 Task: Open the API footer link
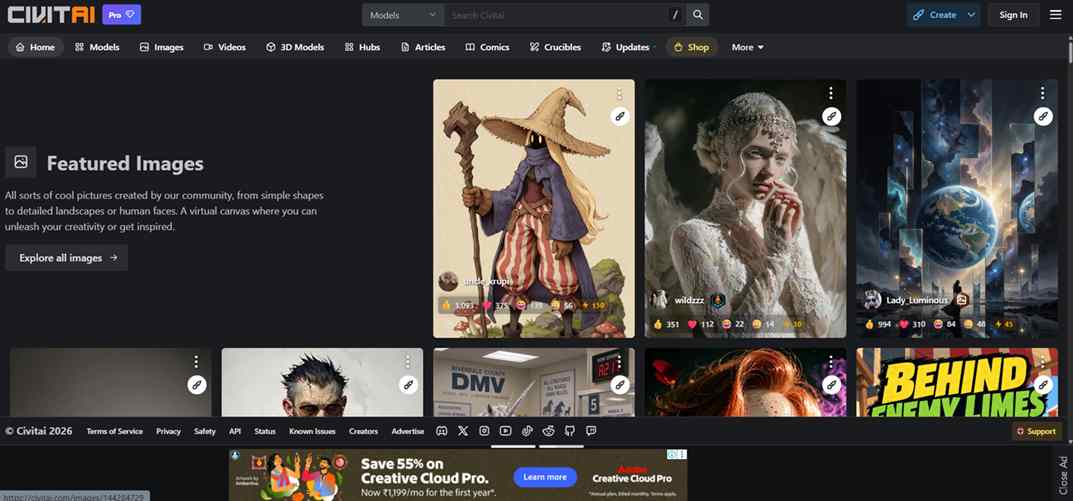click(x=235, y=431)
